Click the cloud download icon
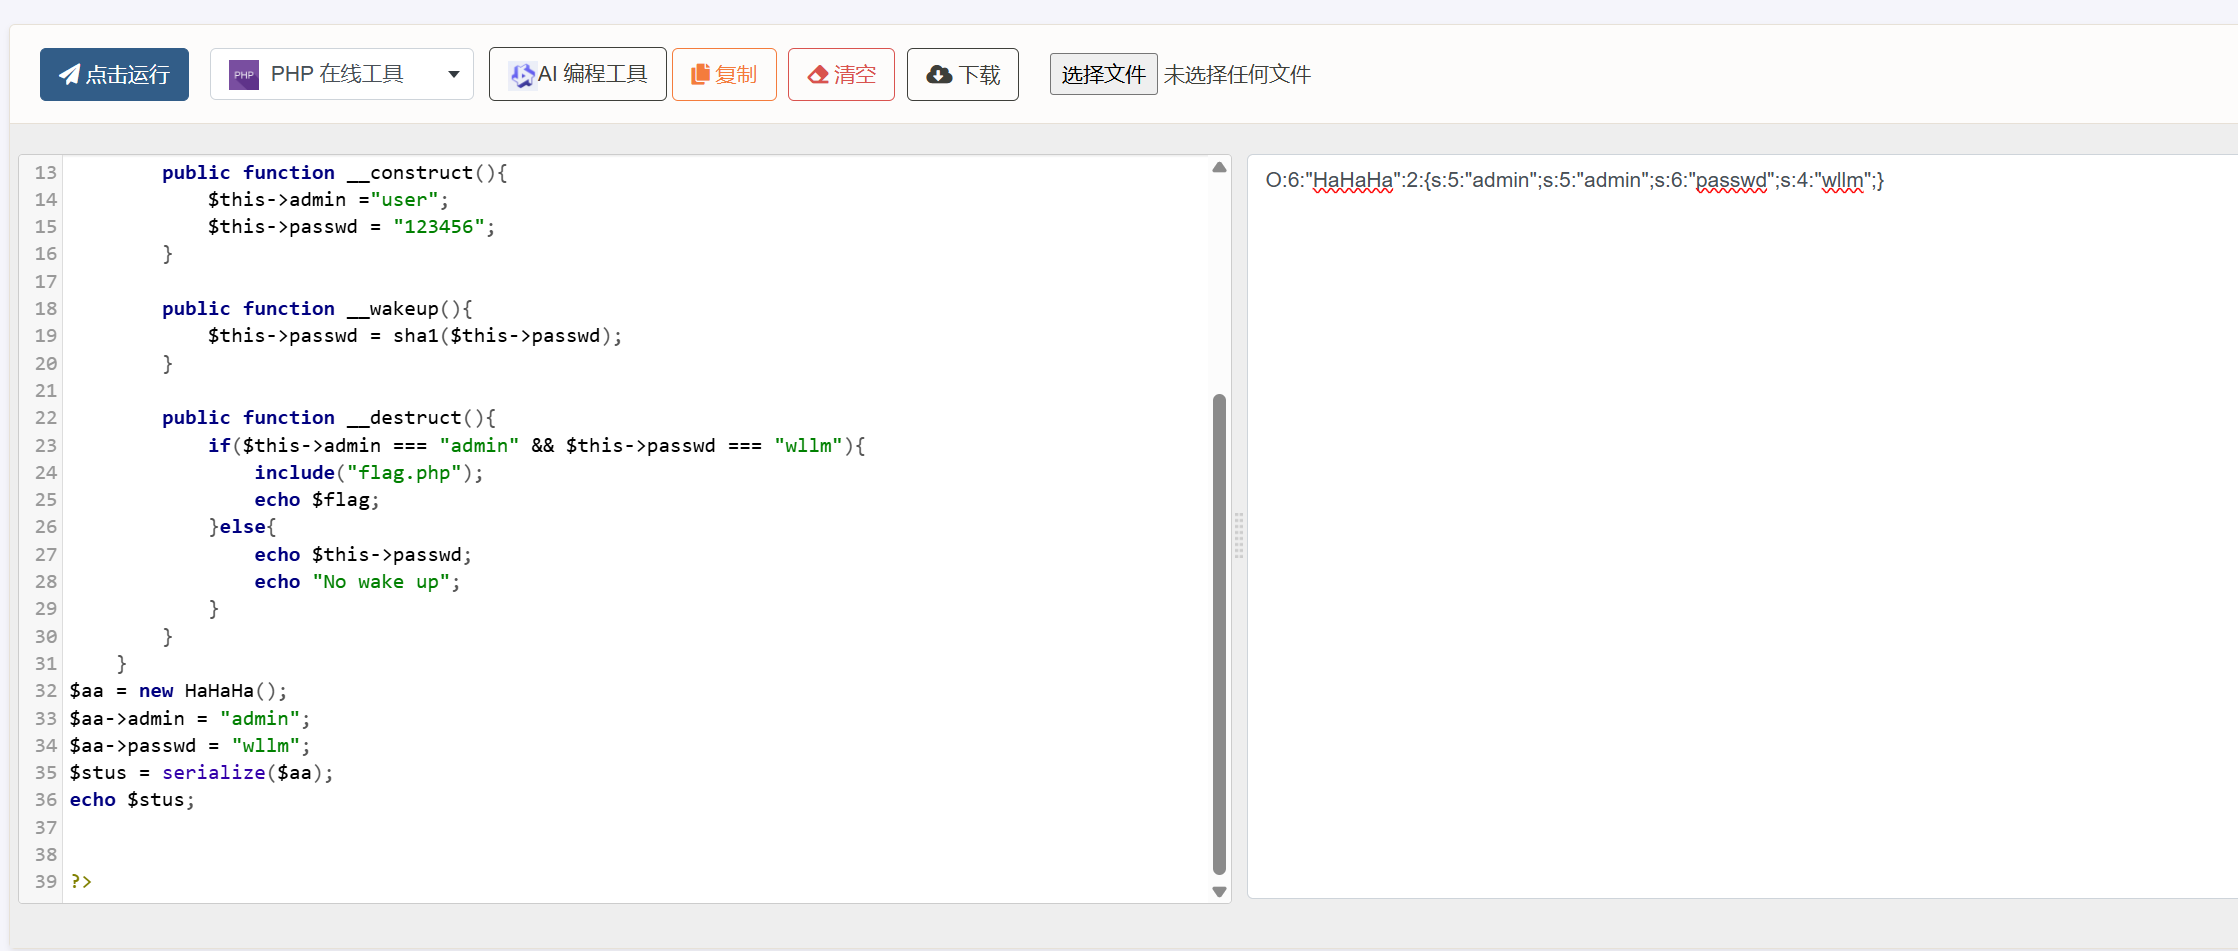The image size is (2238, 951). pyautogui.click(x=939, y=75)
